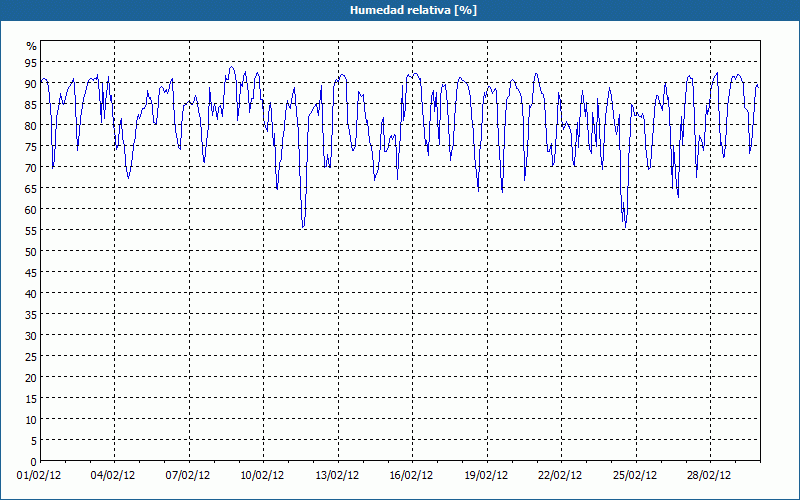The width and height of the screenshot is (800, 500).
Task: Click the 30 value on the vertical axis
Action: pyautogui.click(x=32, y=336)
